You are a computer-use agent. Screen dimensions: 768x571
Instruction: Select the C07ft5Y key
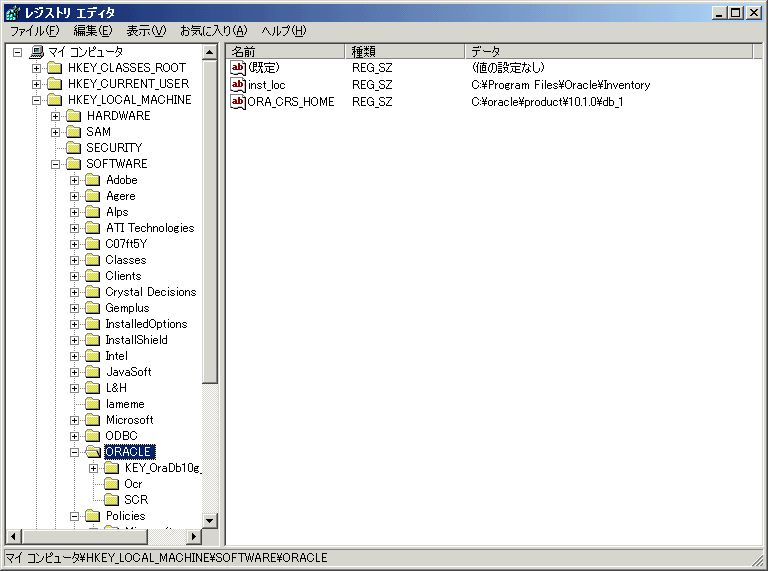click(x=126, y=244)
